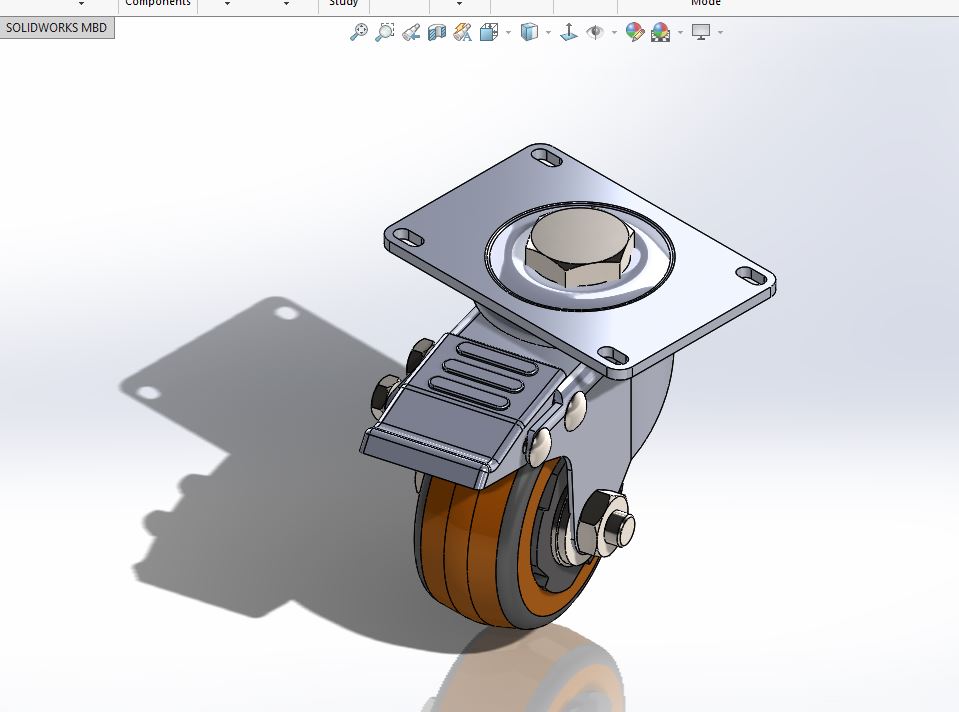Click the upward-arrow axis icon in view toolbar
Image resolution: width=959 pixels, height=712 pixels.
tap(569, 32)
